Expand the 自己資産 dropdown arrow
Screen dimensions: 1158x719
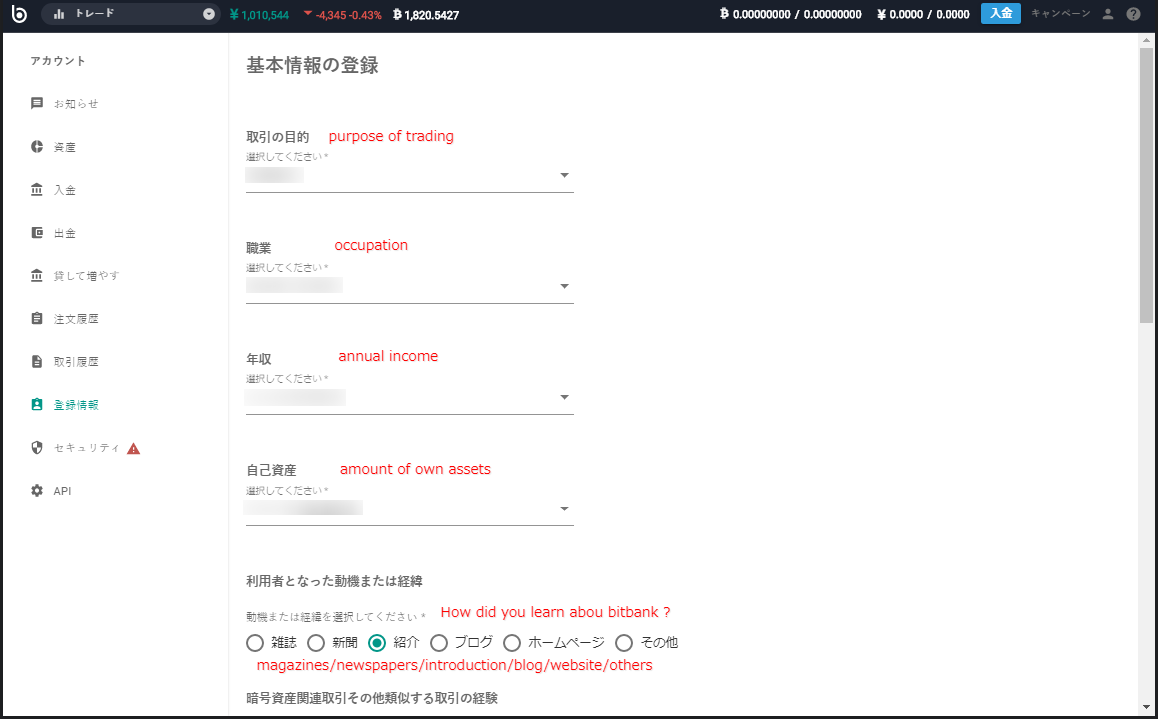(x=564, y=509)
